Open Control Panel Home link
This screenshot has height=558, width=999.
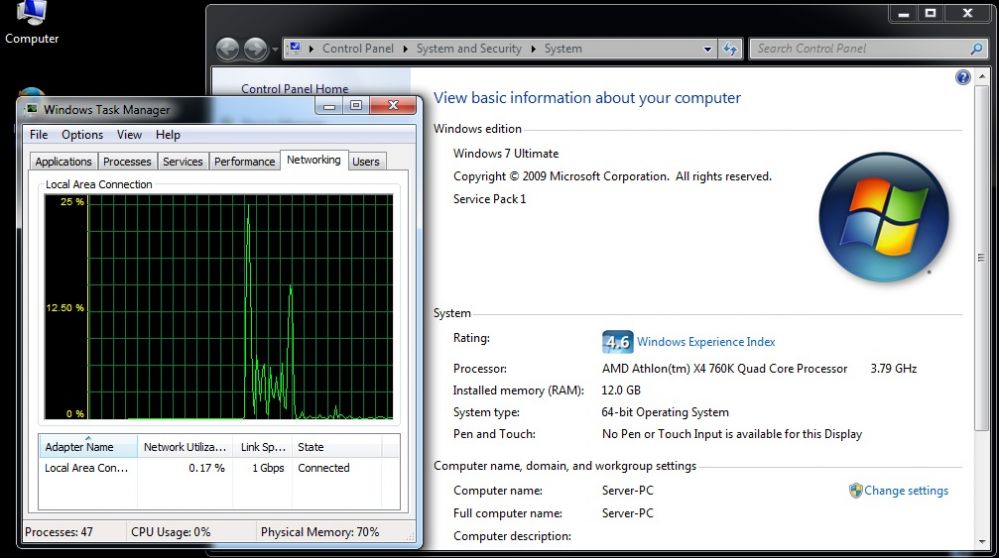(x=294, y=89)
